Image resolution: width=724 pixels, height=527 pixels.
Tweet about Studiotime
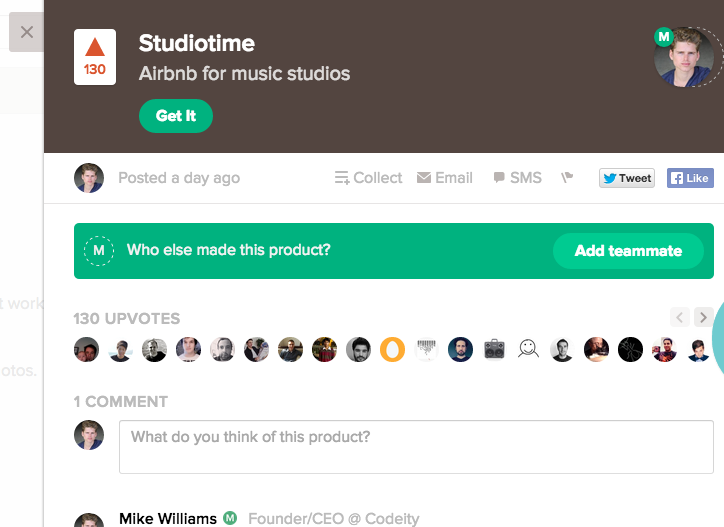coord(626,178)
